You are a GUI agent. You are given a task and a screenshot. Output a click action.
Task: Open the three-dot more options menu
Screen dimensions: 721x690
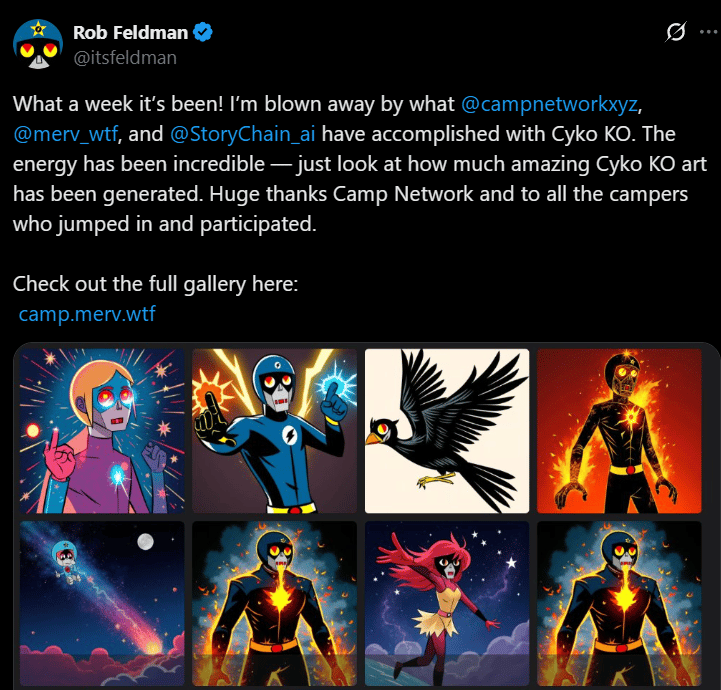(x=709, y=32)
